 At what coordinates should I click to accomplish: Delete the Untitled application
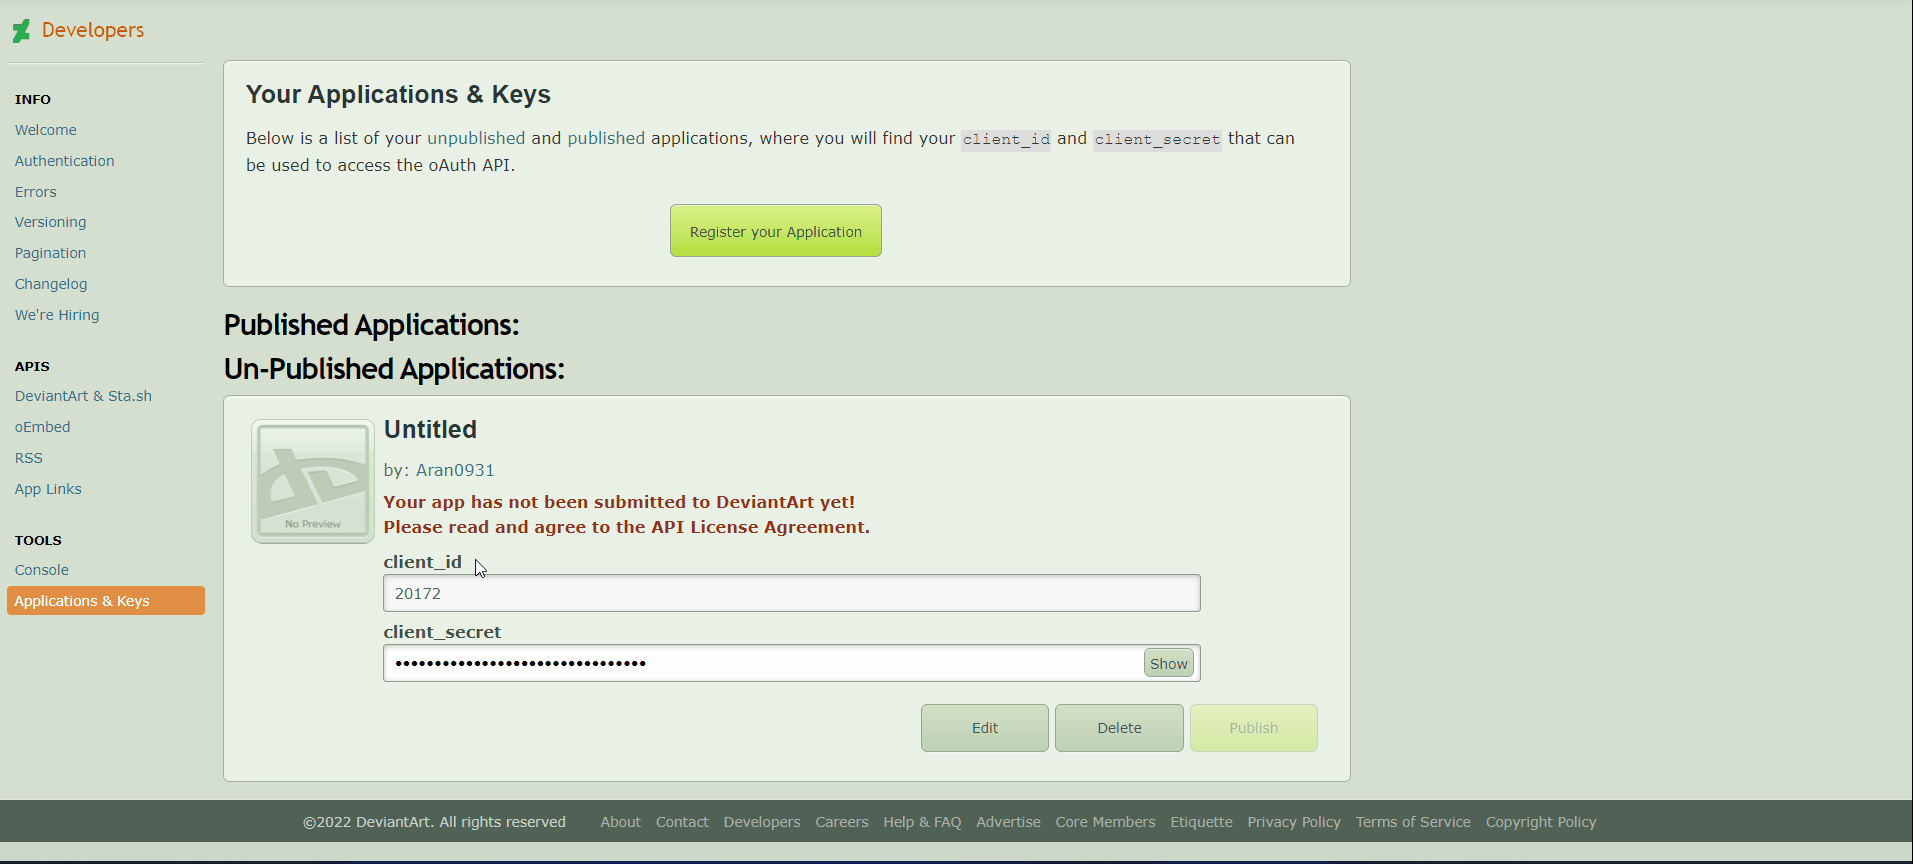[1120, 728]
